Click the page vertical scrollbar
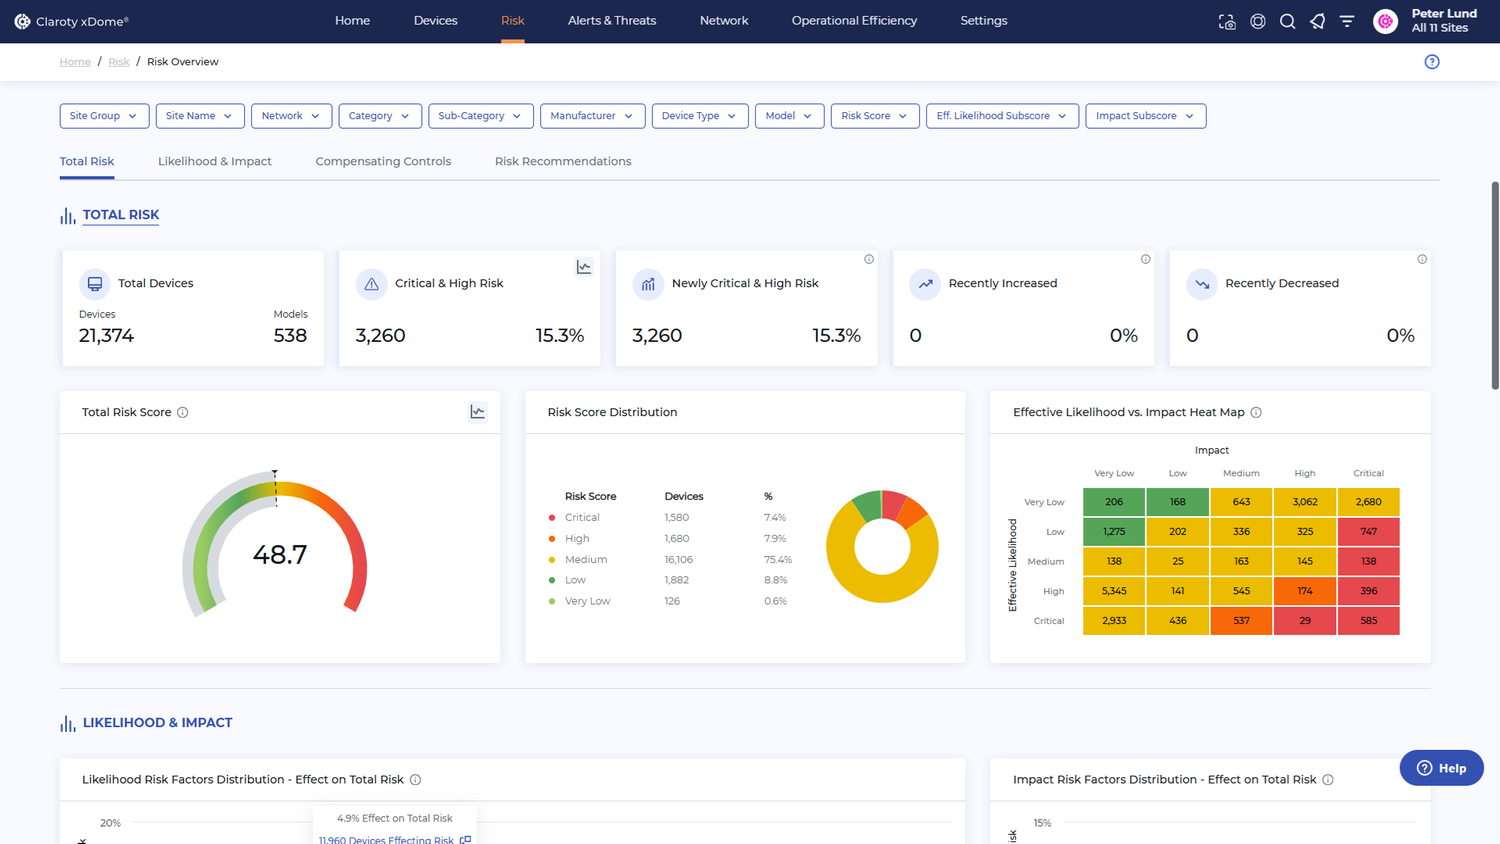The height and width of the screenshot is (844, 1500). 1495,285
